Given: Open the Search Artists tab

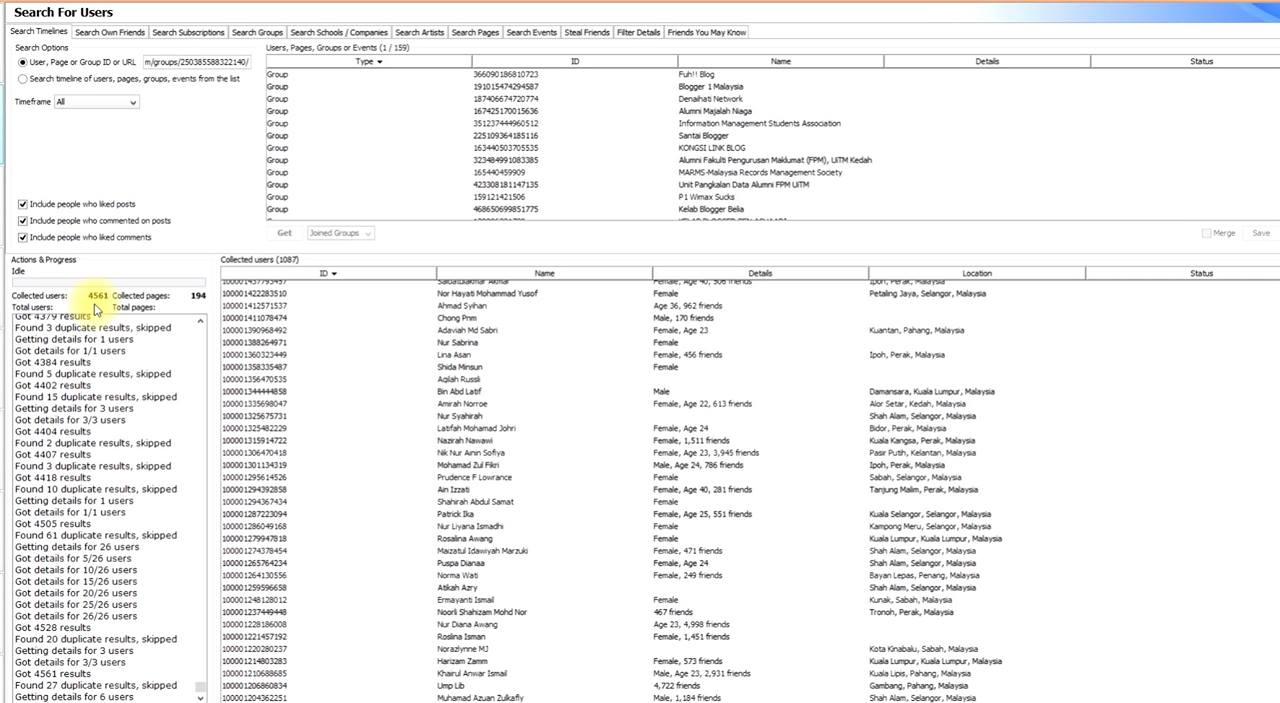Looking at the screenshot, I should (x=419, y=32).
